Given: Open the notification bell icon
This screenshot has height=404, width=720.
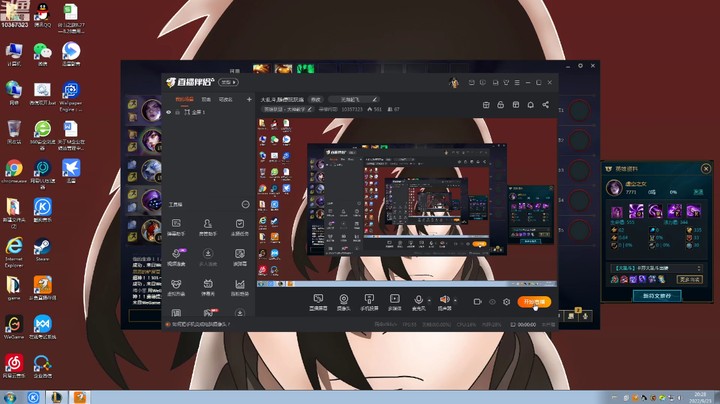Looking at the screenshot, I should [x=530, y=105].
